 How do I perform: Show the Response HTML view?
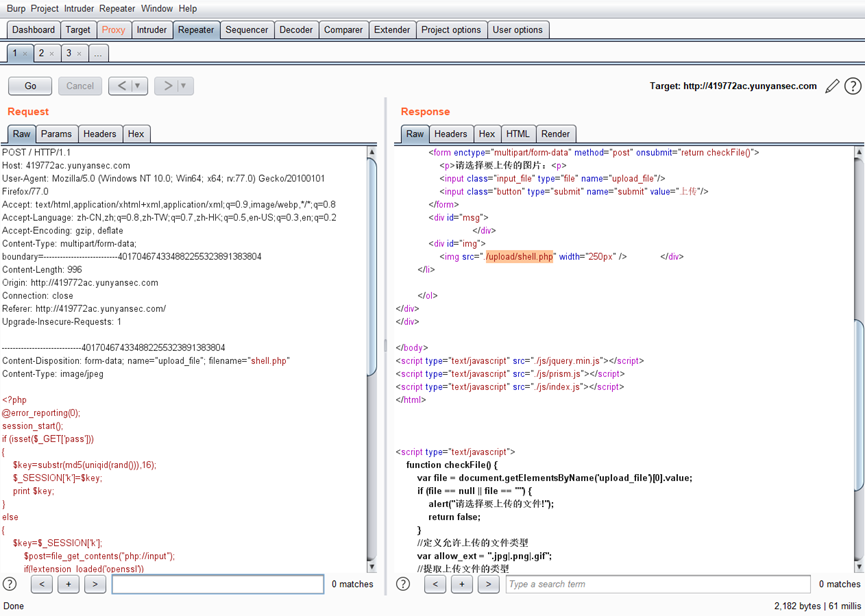[x=518, y=134]
